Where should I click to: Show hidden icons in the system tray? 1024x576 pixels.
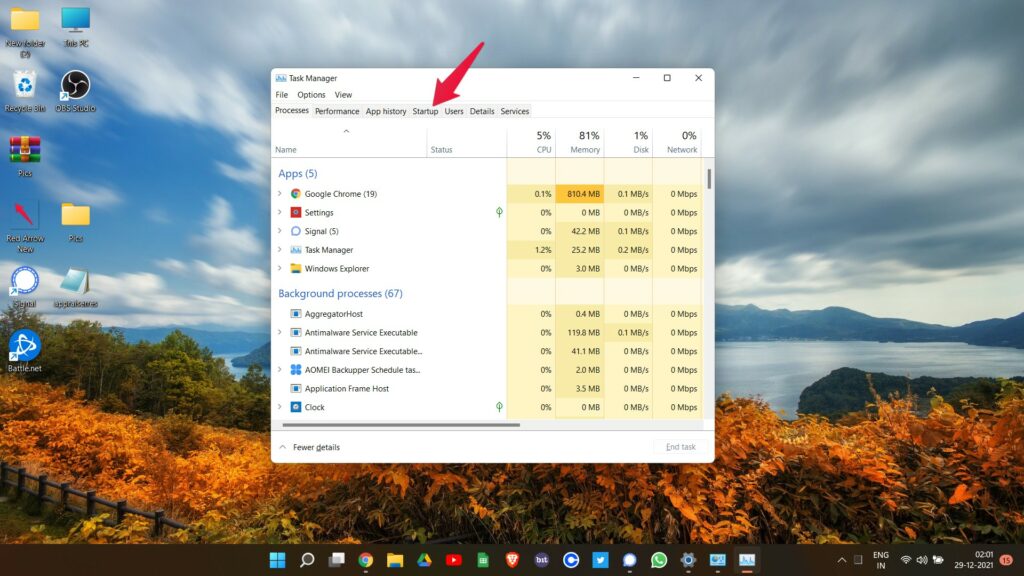tap(841, 560)
